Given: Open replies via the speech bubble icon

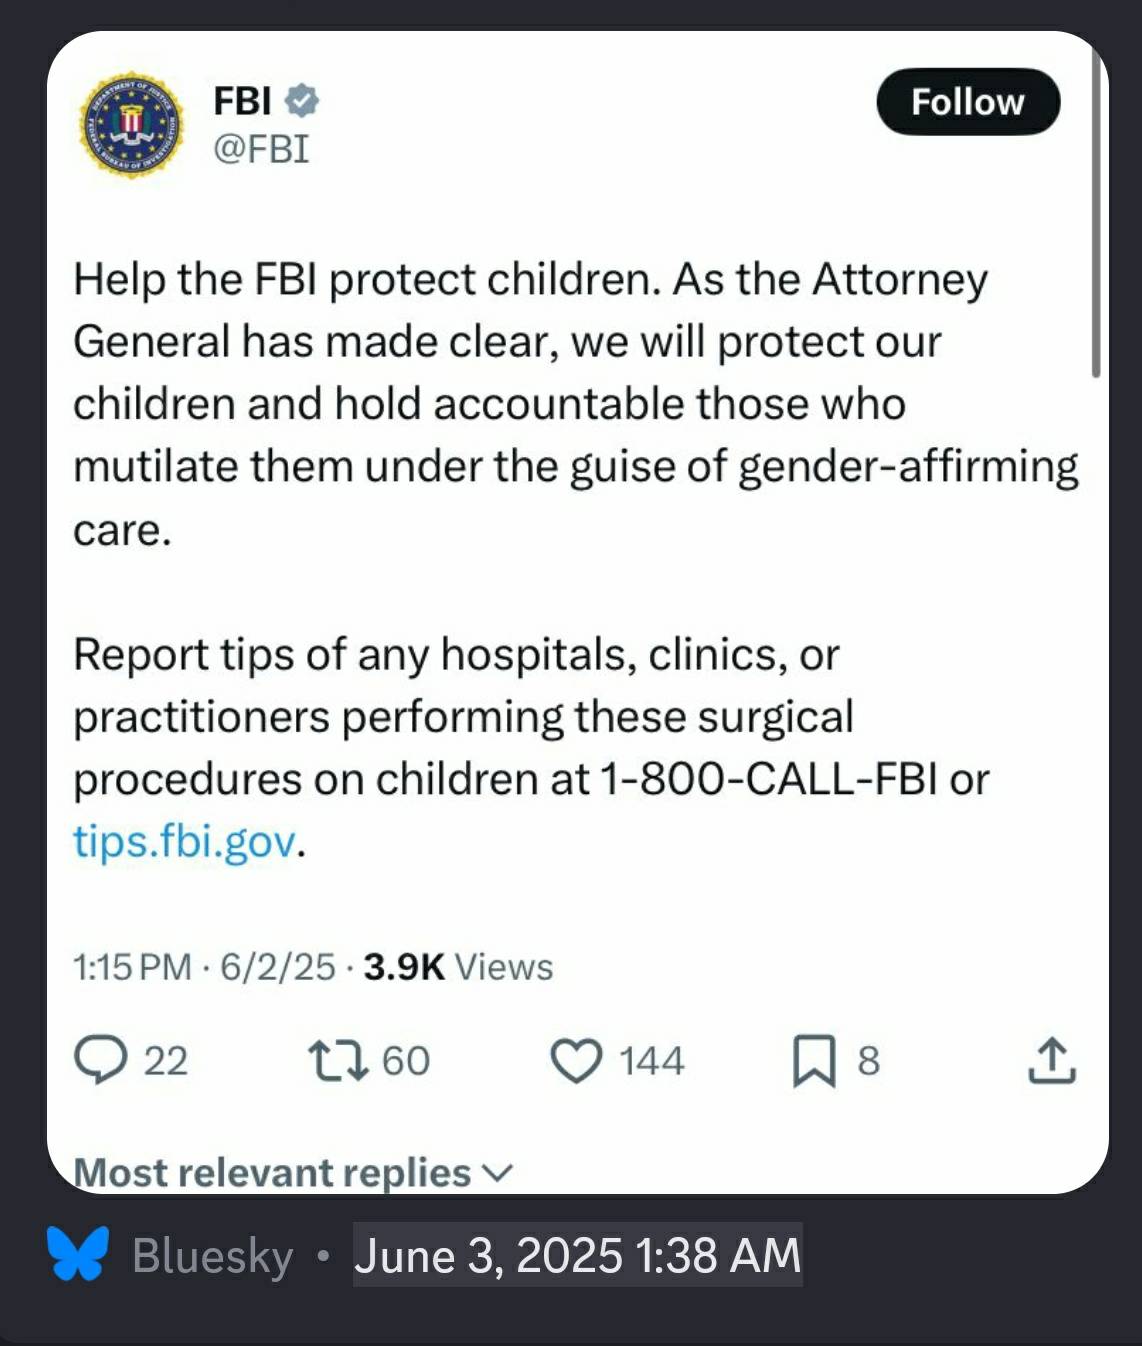Looking at the screenshot, I should pos(101,1060).
